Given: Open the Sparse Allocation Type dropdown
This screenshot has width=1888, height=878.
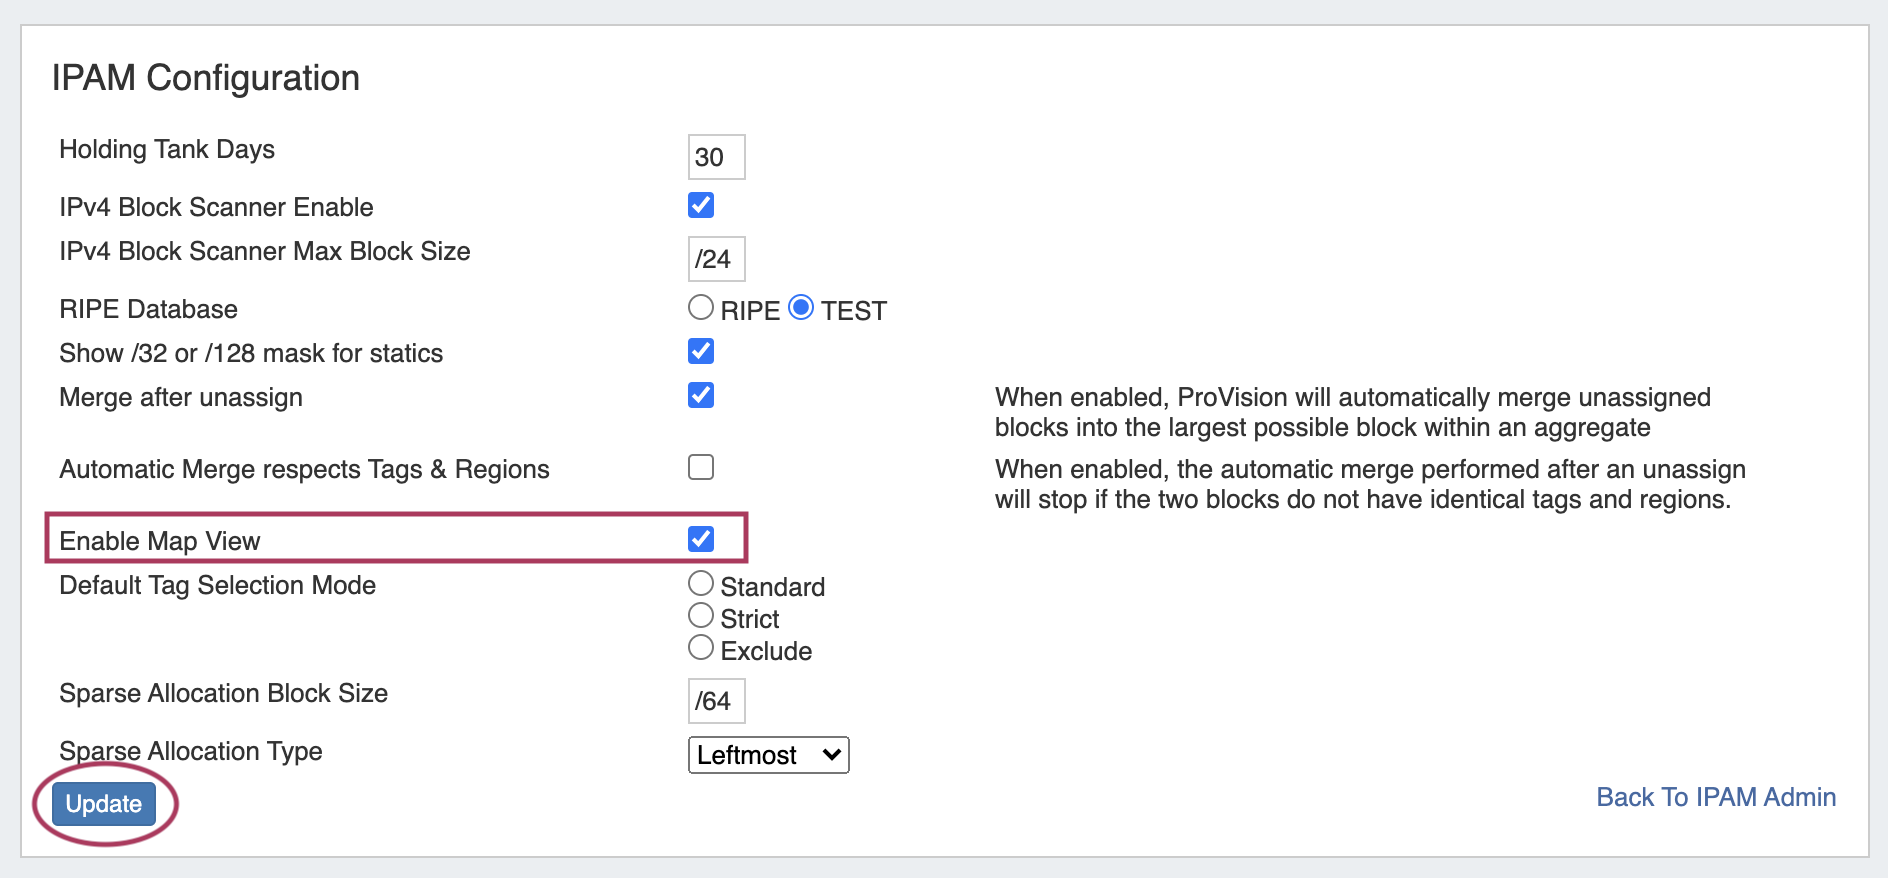Looking at the screenshot, I should pos(768,755).
